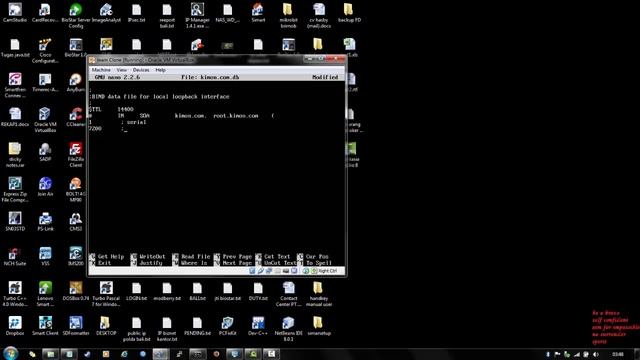Click the VirtualBox mouse integration indicator

pyautogui.click(x=305, y=271)
